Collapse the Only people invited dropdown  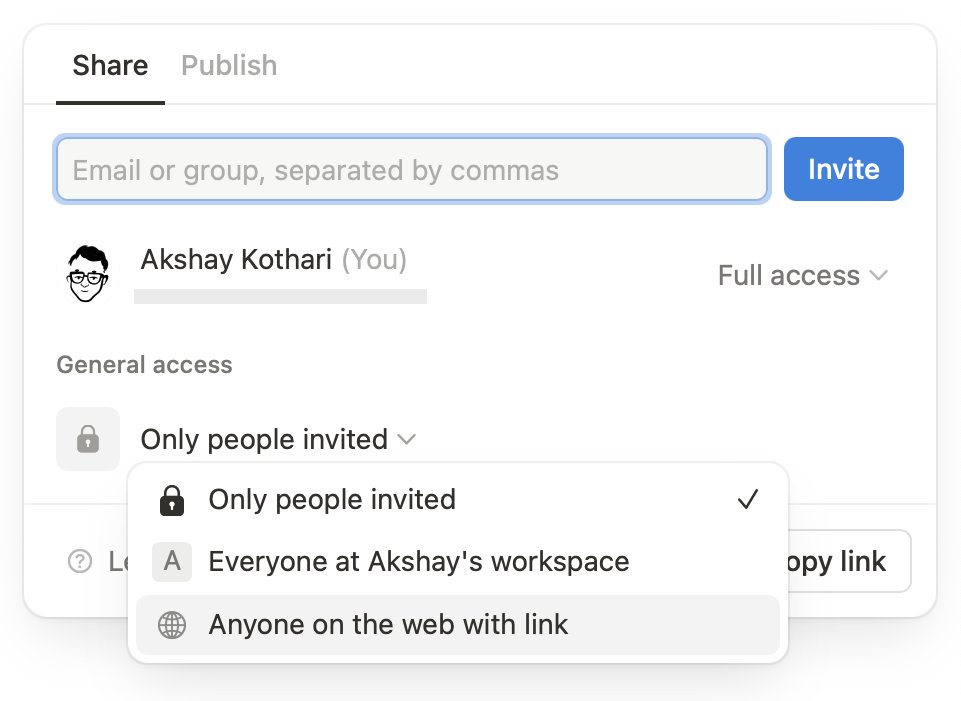pyautogui.click(x=279, y=439)
